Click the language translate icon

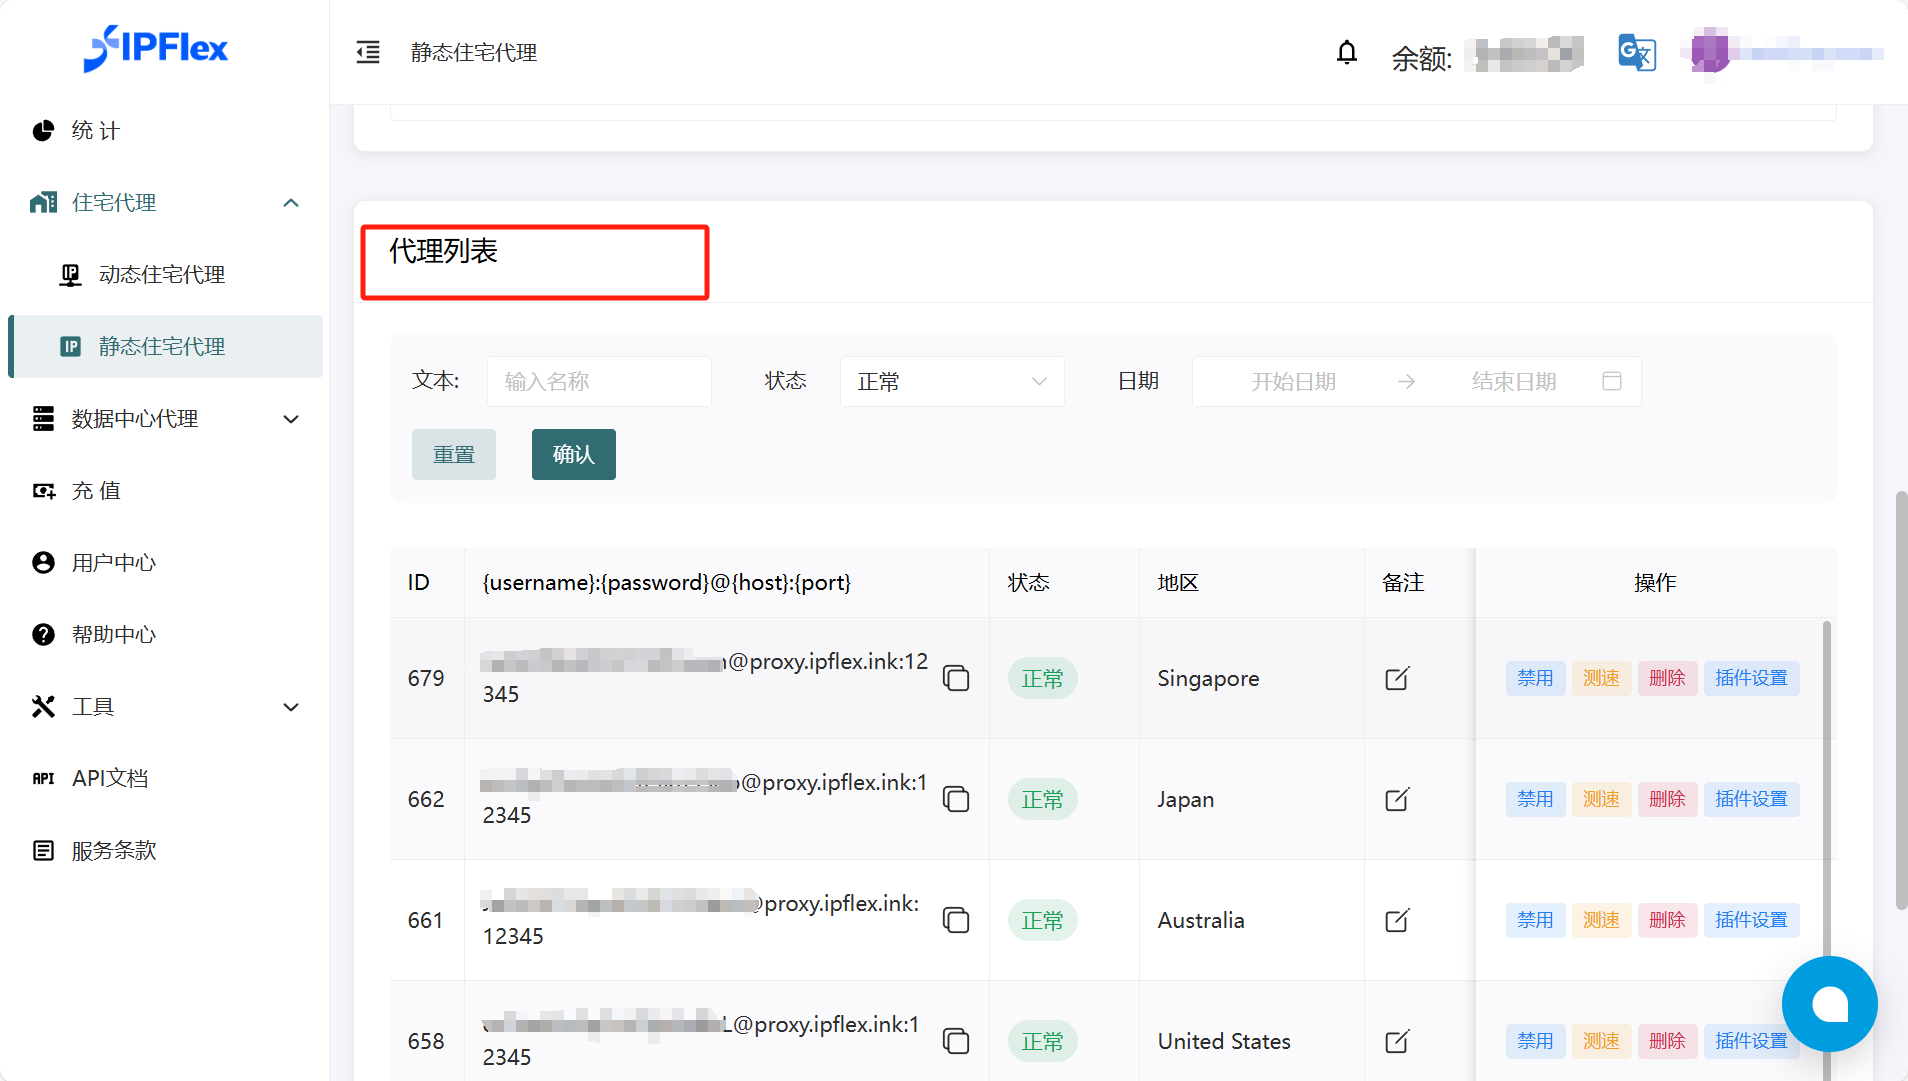point(1637,53)
